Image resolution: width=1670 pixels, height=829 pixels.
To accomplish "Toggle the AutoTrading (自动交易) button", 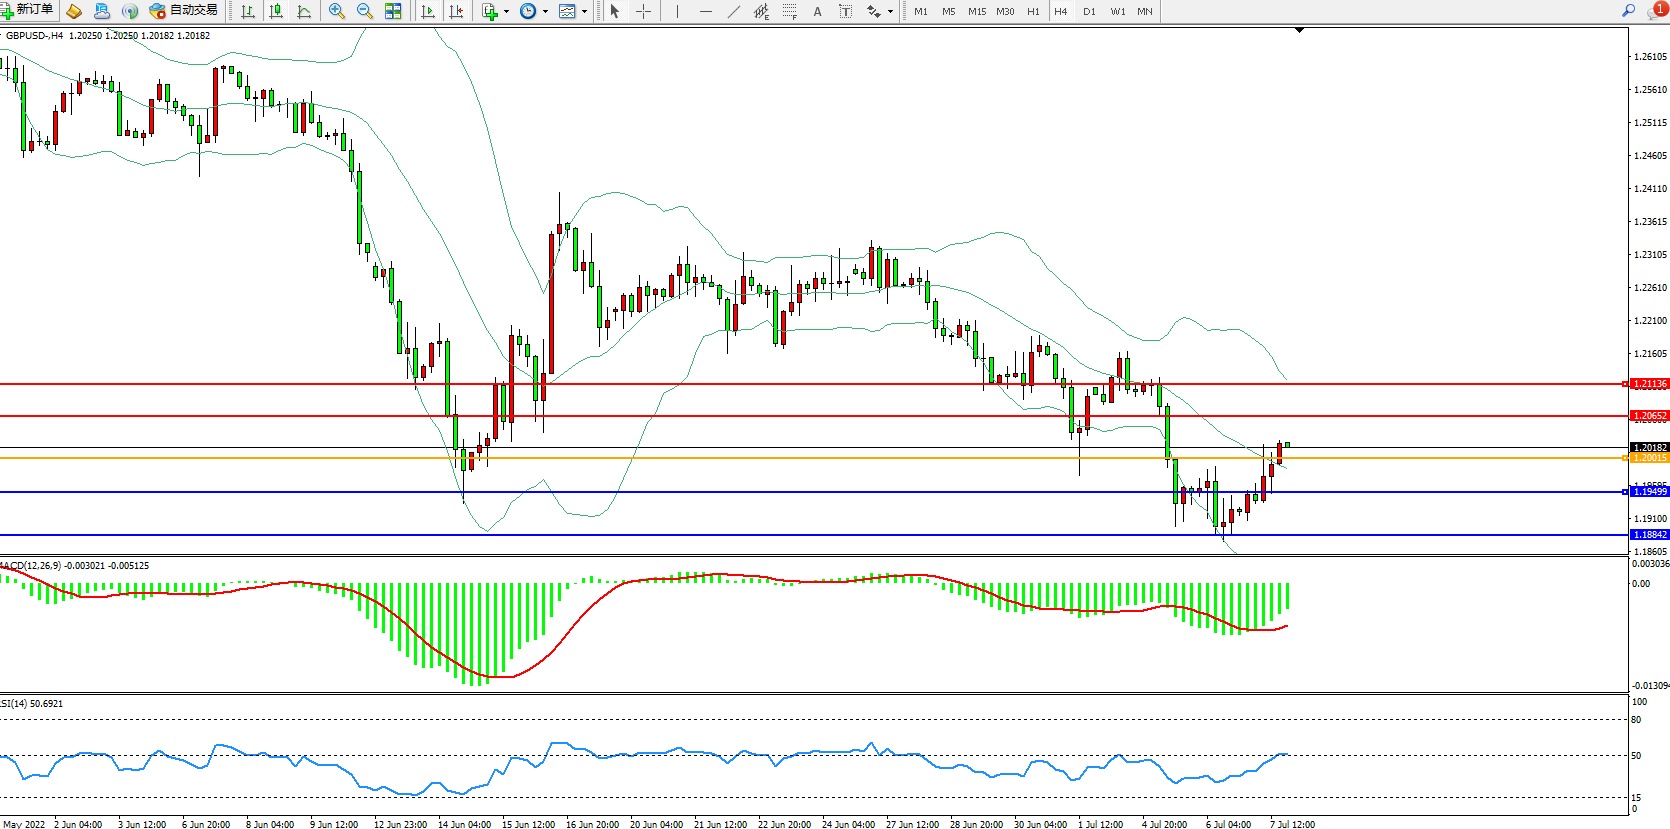I will point(183,11).
